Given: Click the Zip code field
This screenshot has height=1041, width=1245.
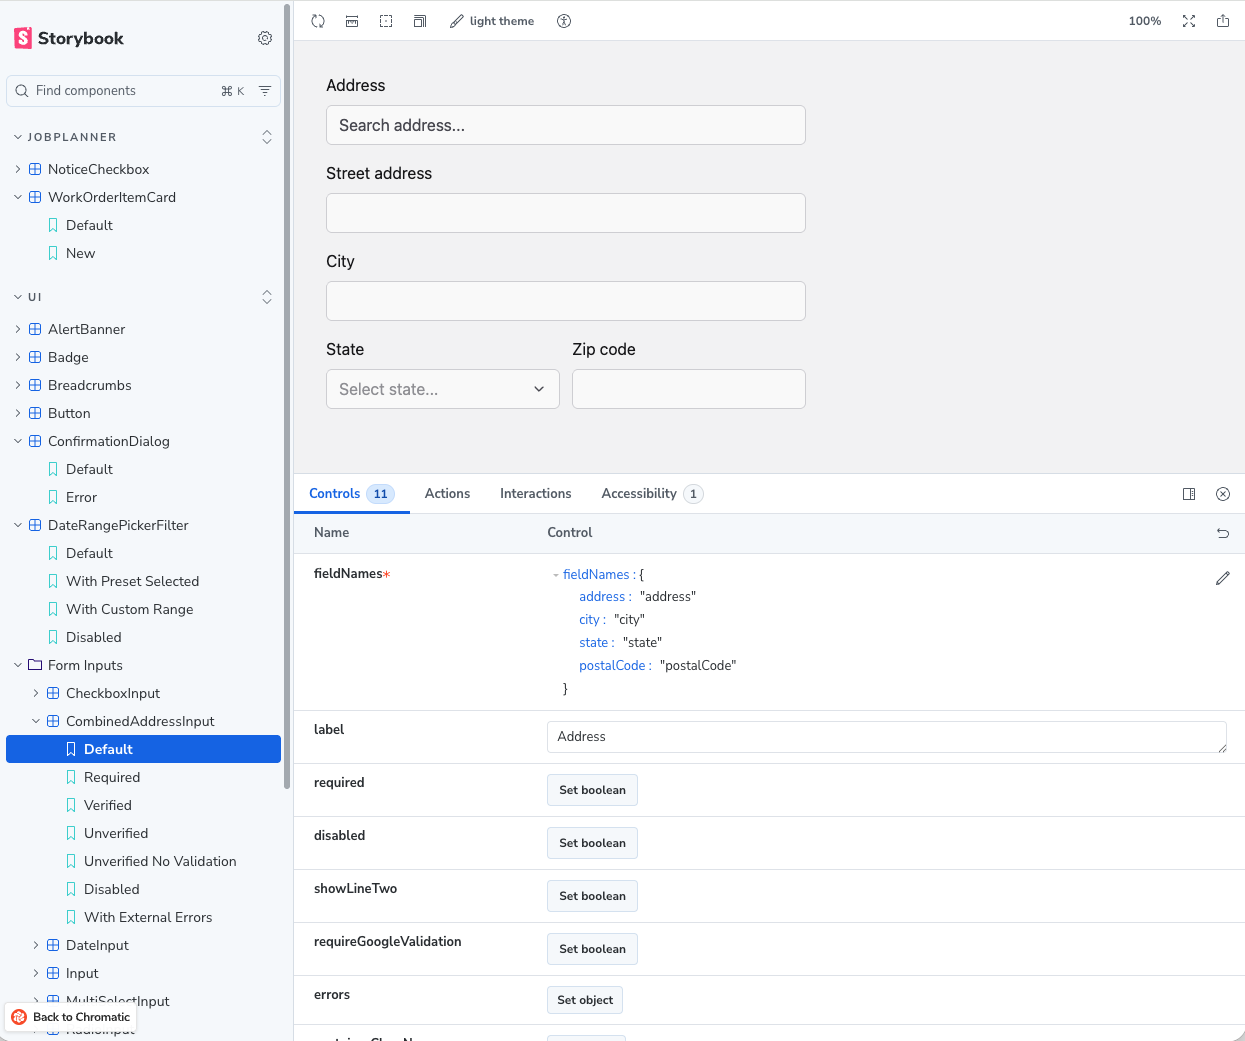Looking at the screenshot, I should (x=689, y=389).
